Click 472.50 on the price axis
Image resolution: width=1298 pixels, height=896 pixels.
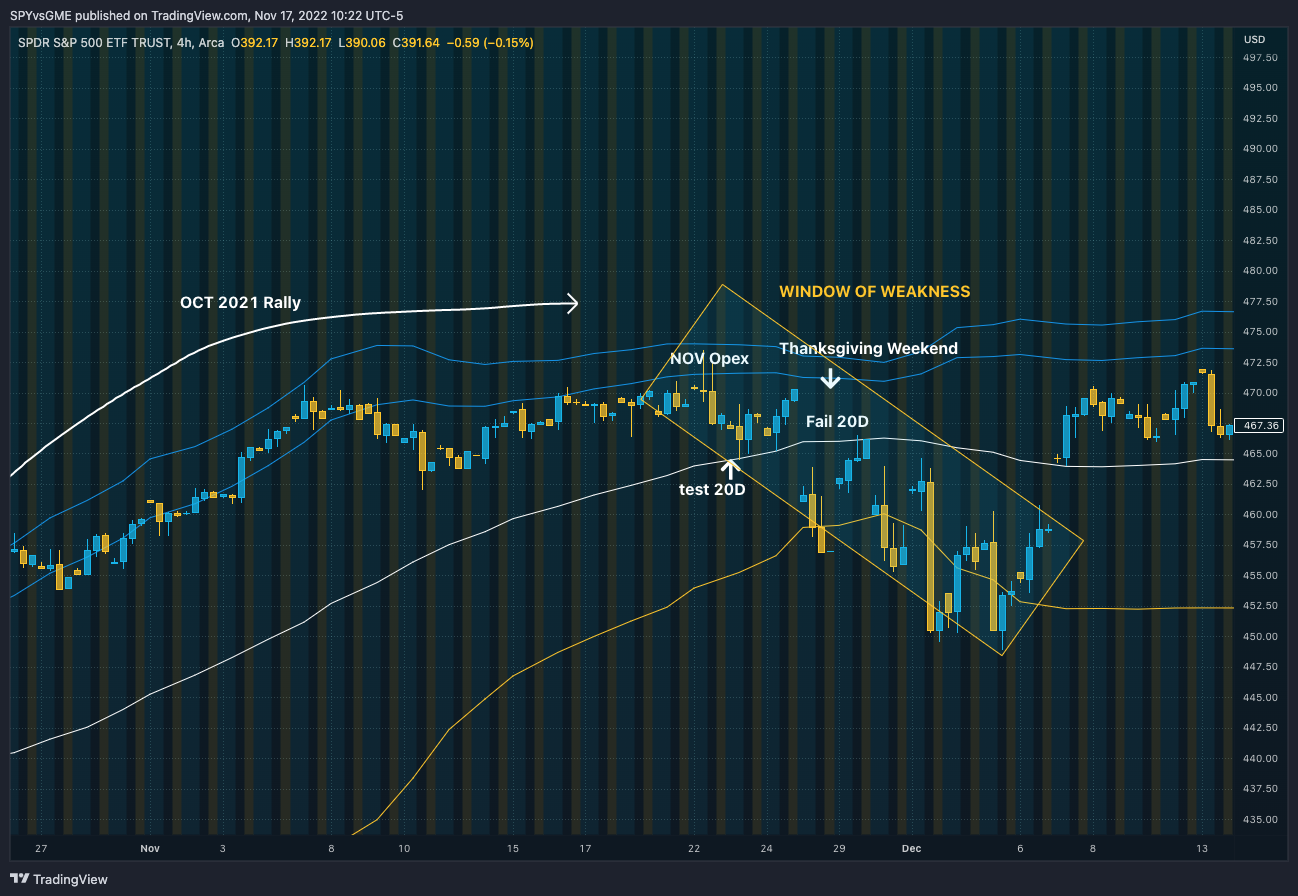point(1260,362)
